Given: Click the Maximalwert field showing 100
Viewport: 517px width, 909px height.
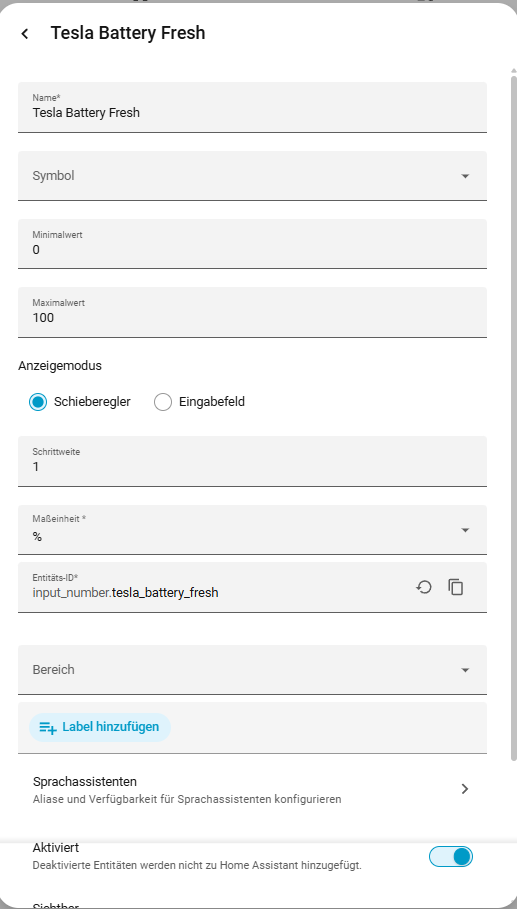Looking at the screenshot, I should coord(253,312).
